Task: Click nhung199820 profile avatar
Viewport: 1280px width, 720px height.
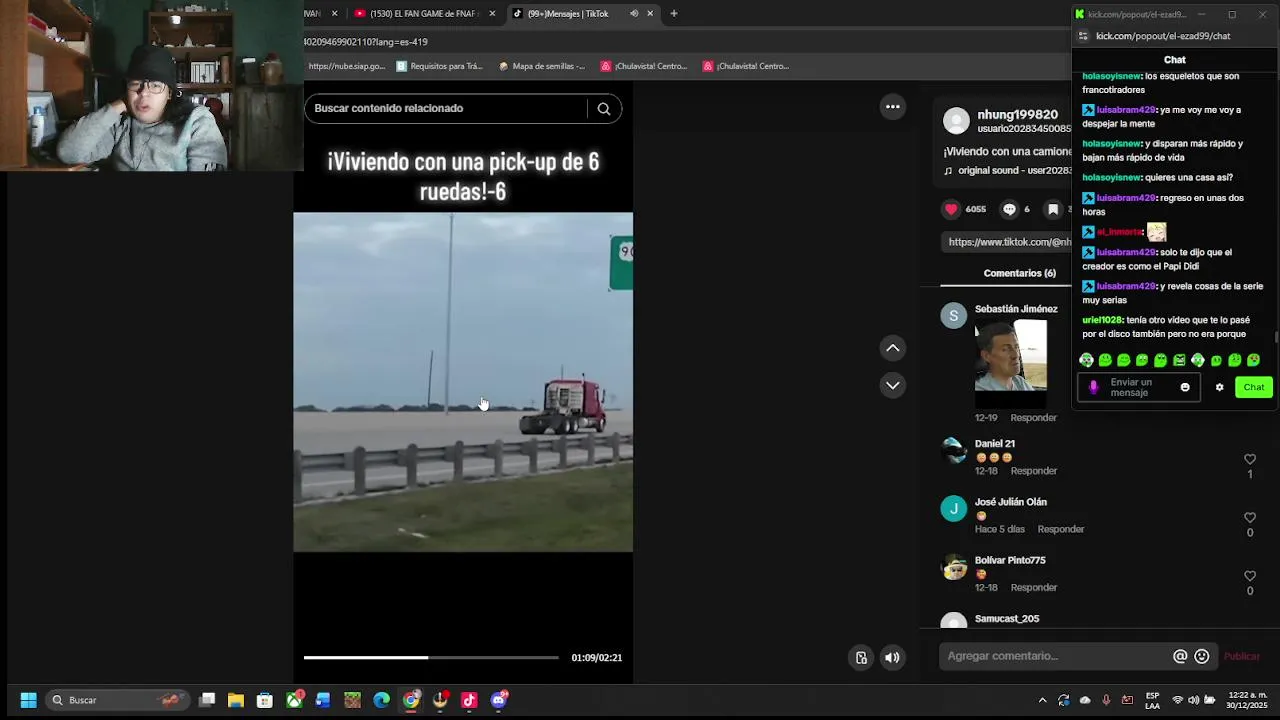Action: tap(956, 121)
